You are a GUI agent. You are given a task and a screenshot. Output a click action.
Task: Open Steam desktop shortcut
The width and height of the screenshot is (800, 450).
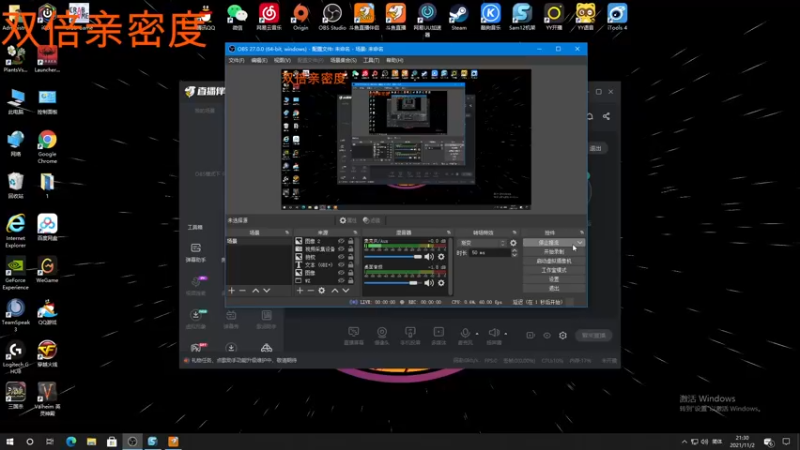tap(459, 17)
